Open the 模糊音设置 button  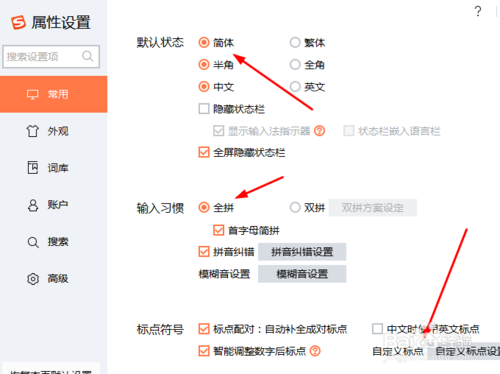[302, 274]
